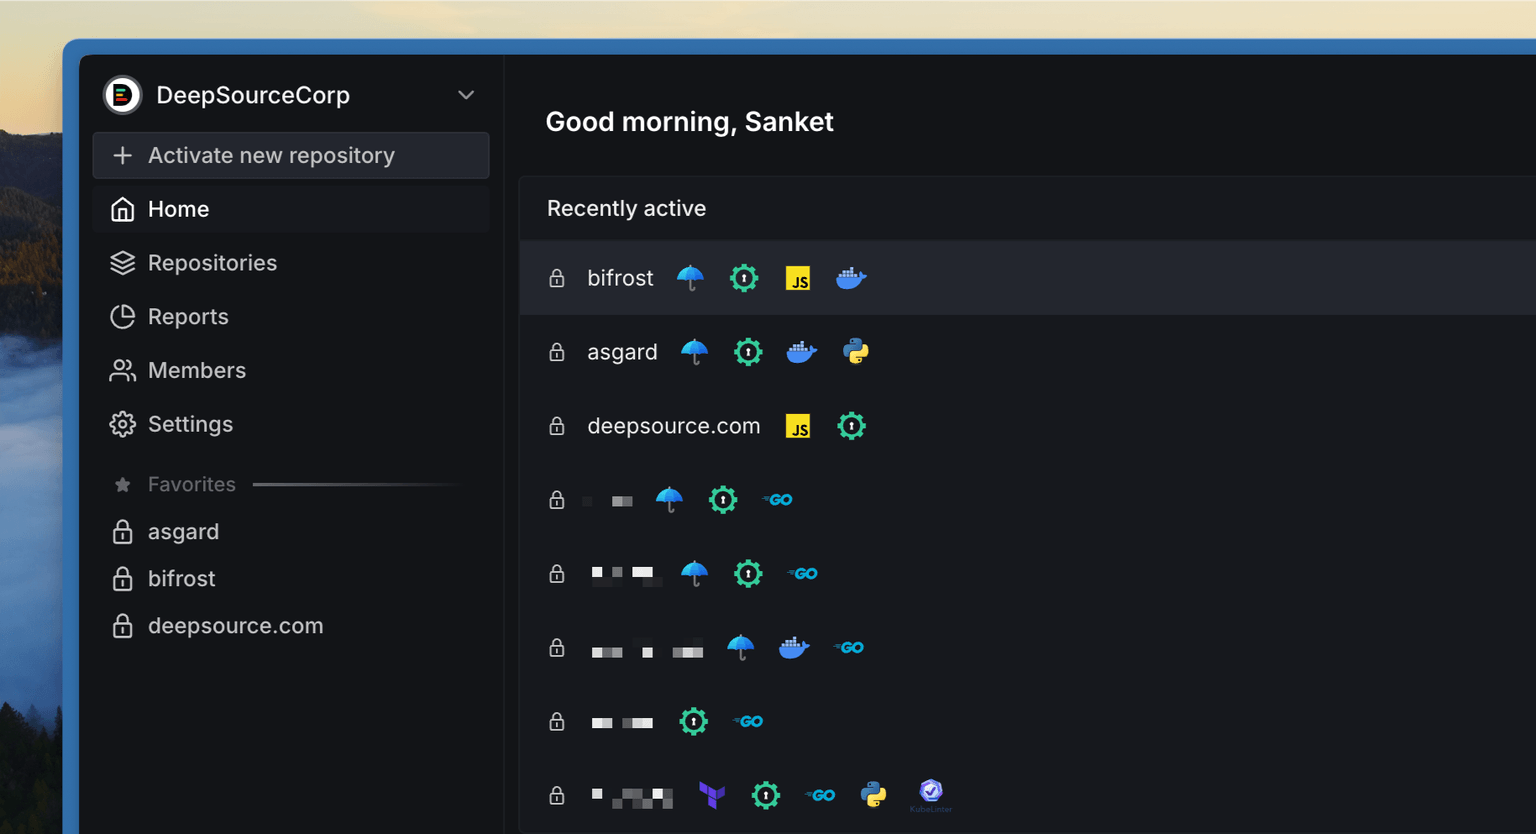Image resolution: width=1536 pixels, height=834 pixels.
Task: Click the Docker whale icon in asgard row
Action: click(802, 352)
